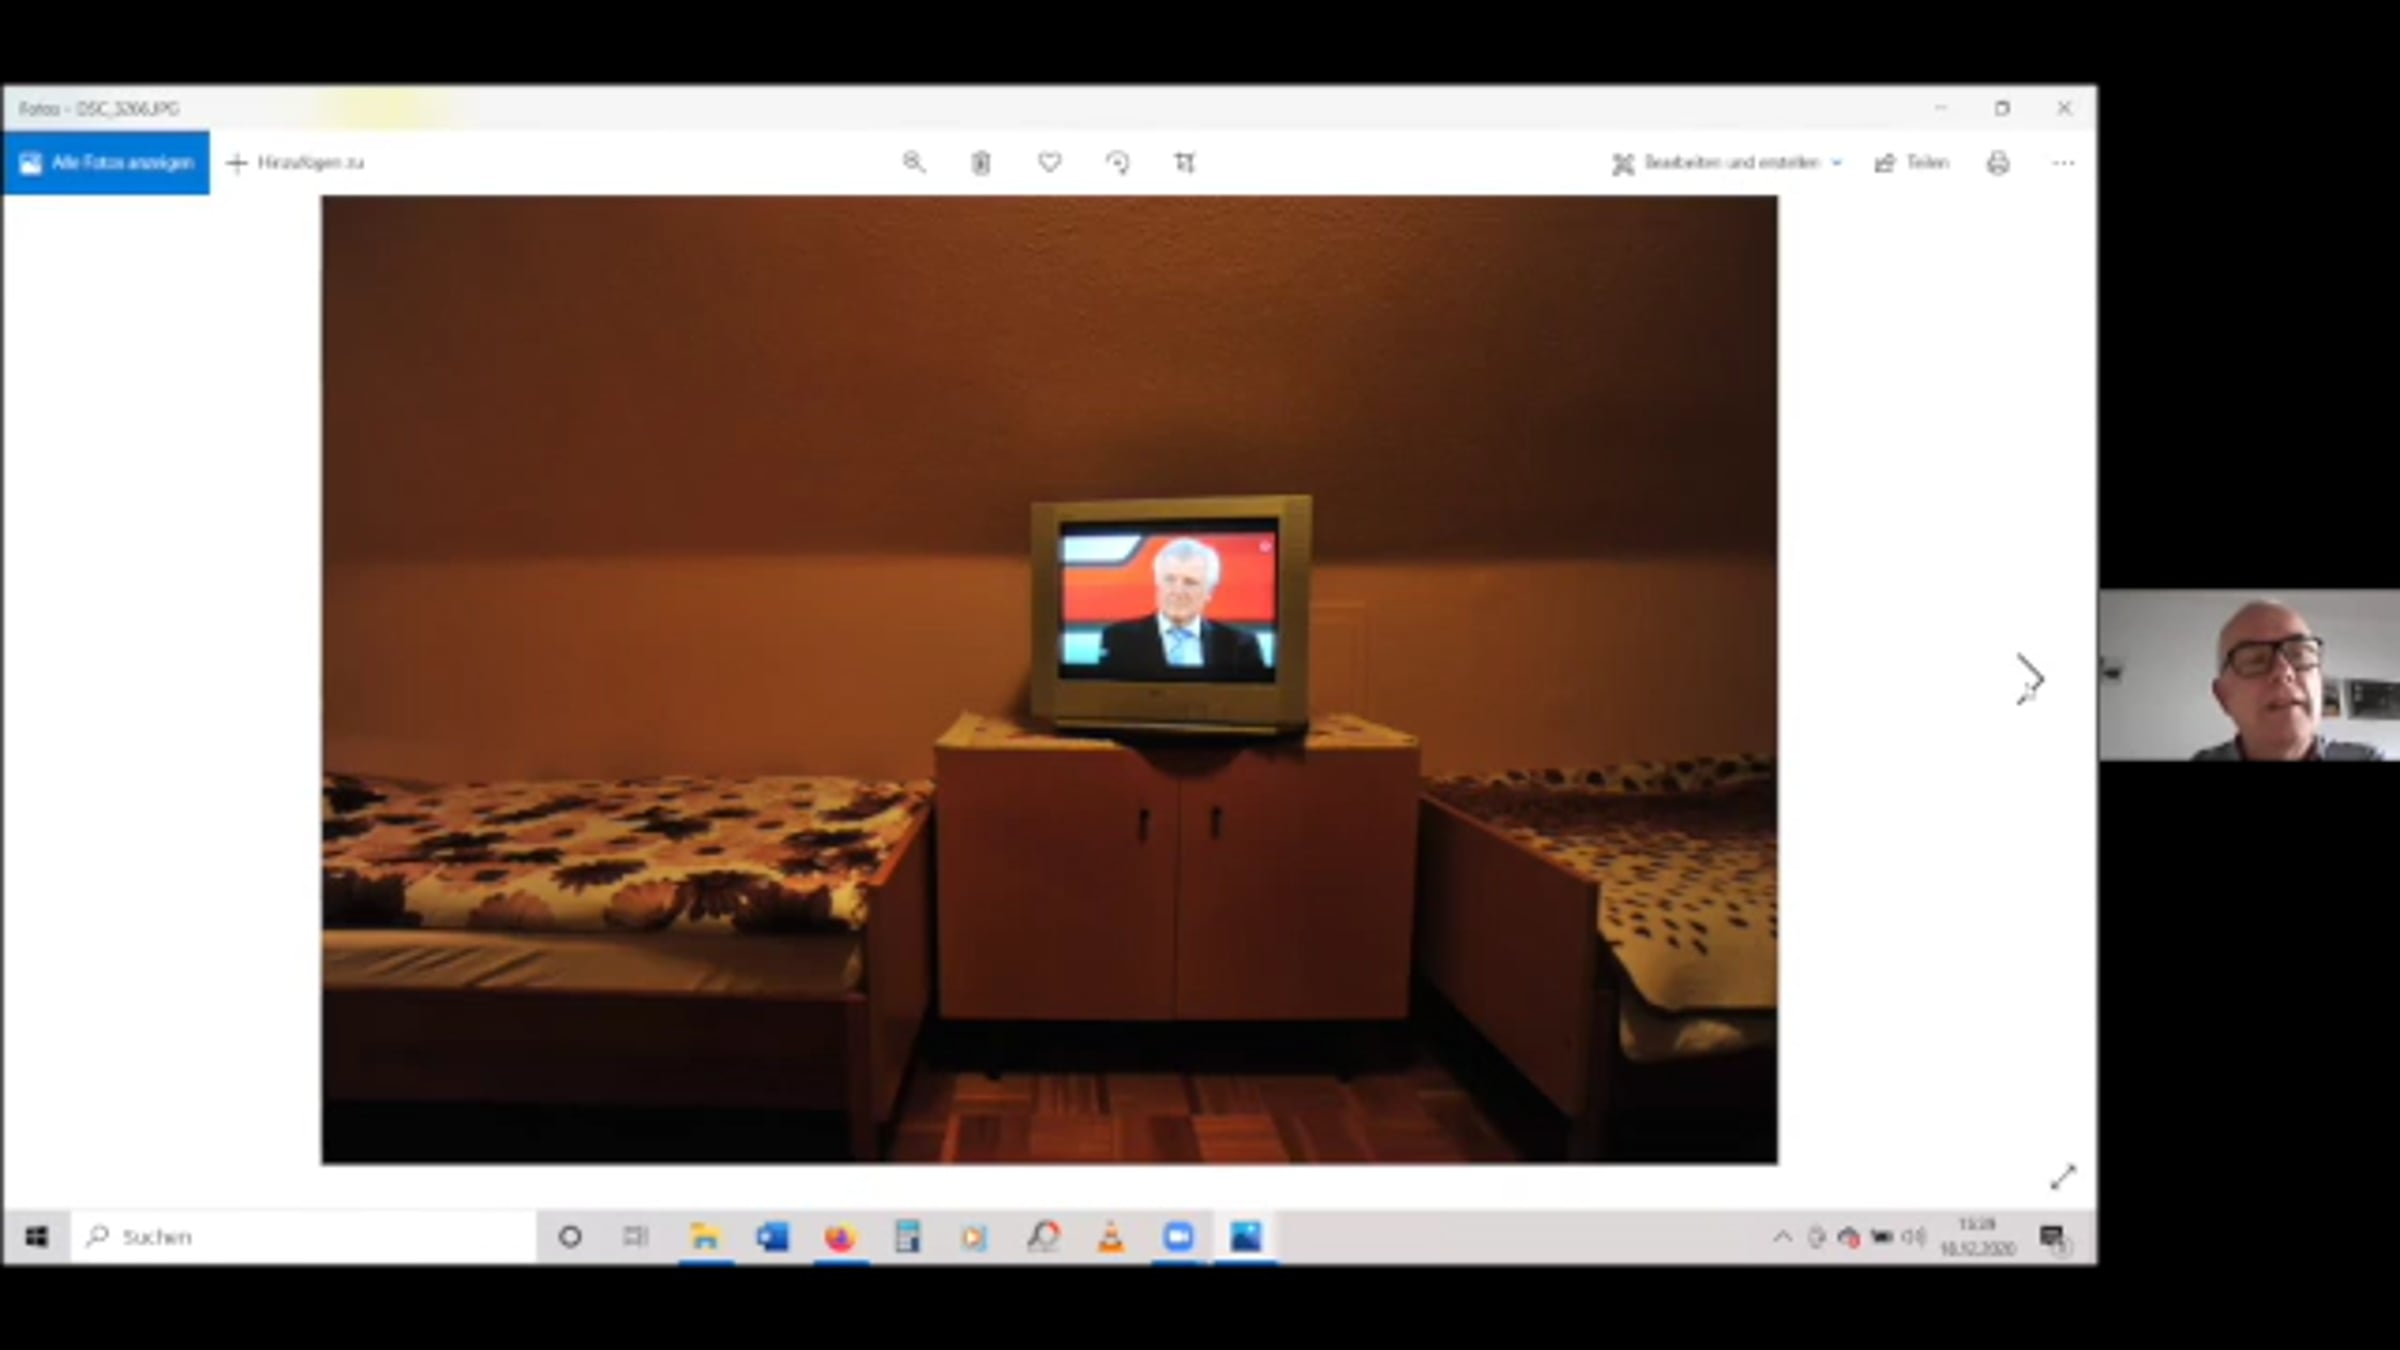
Task: Delete photo with the trash icon
Action: (x=981, y=163)
